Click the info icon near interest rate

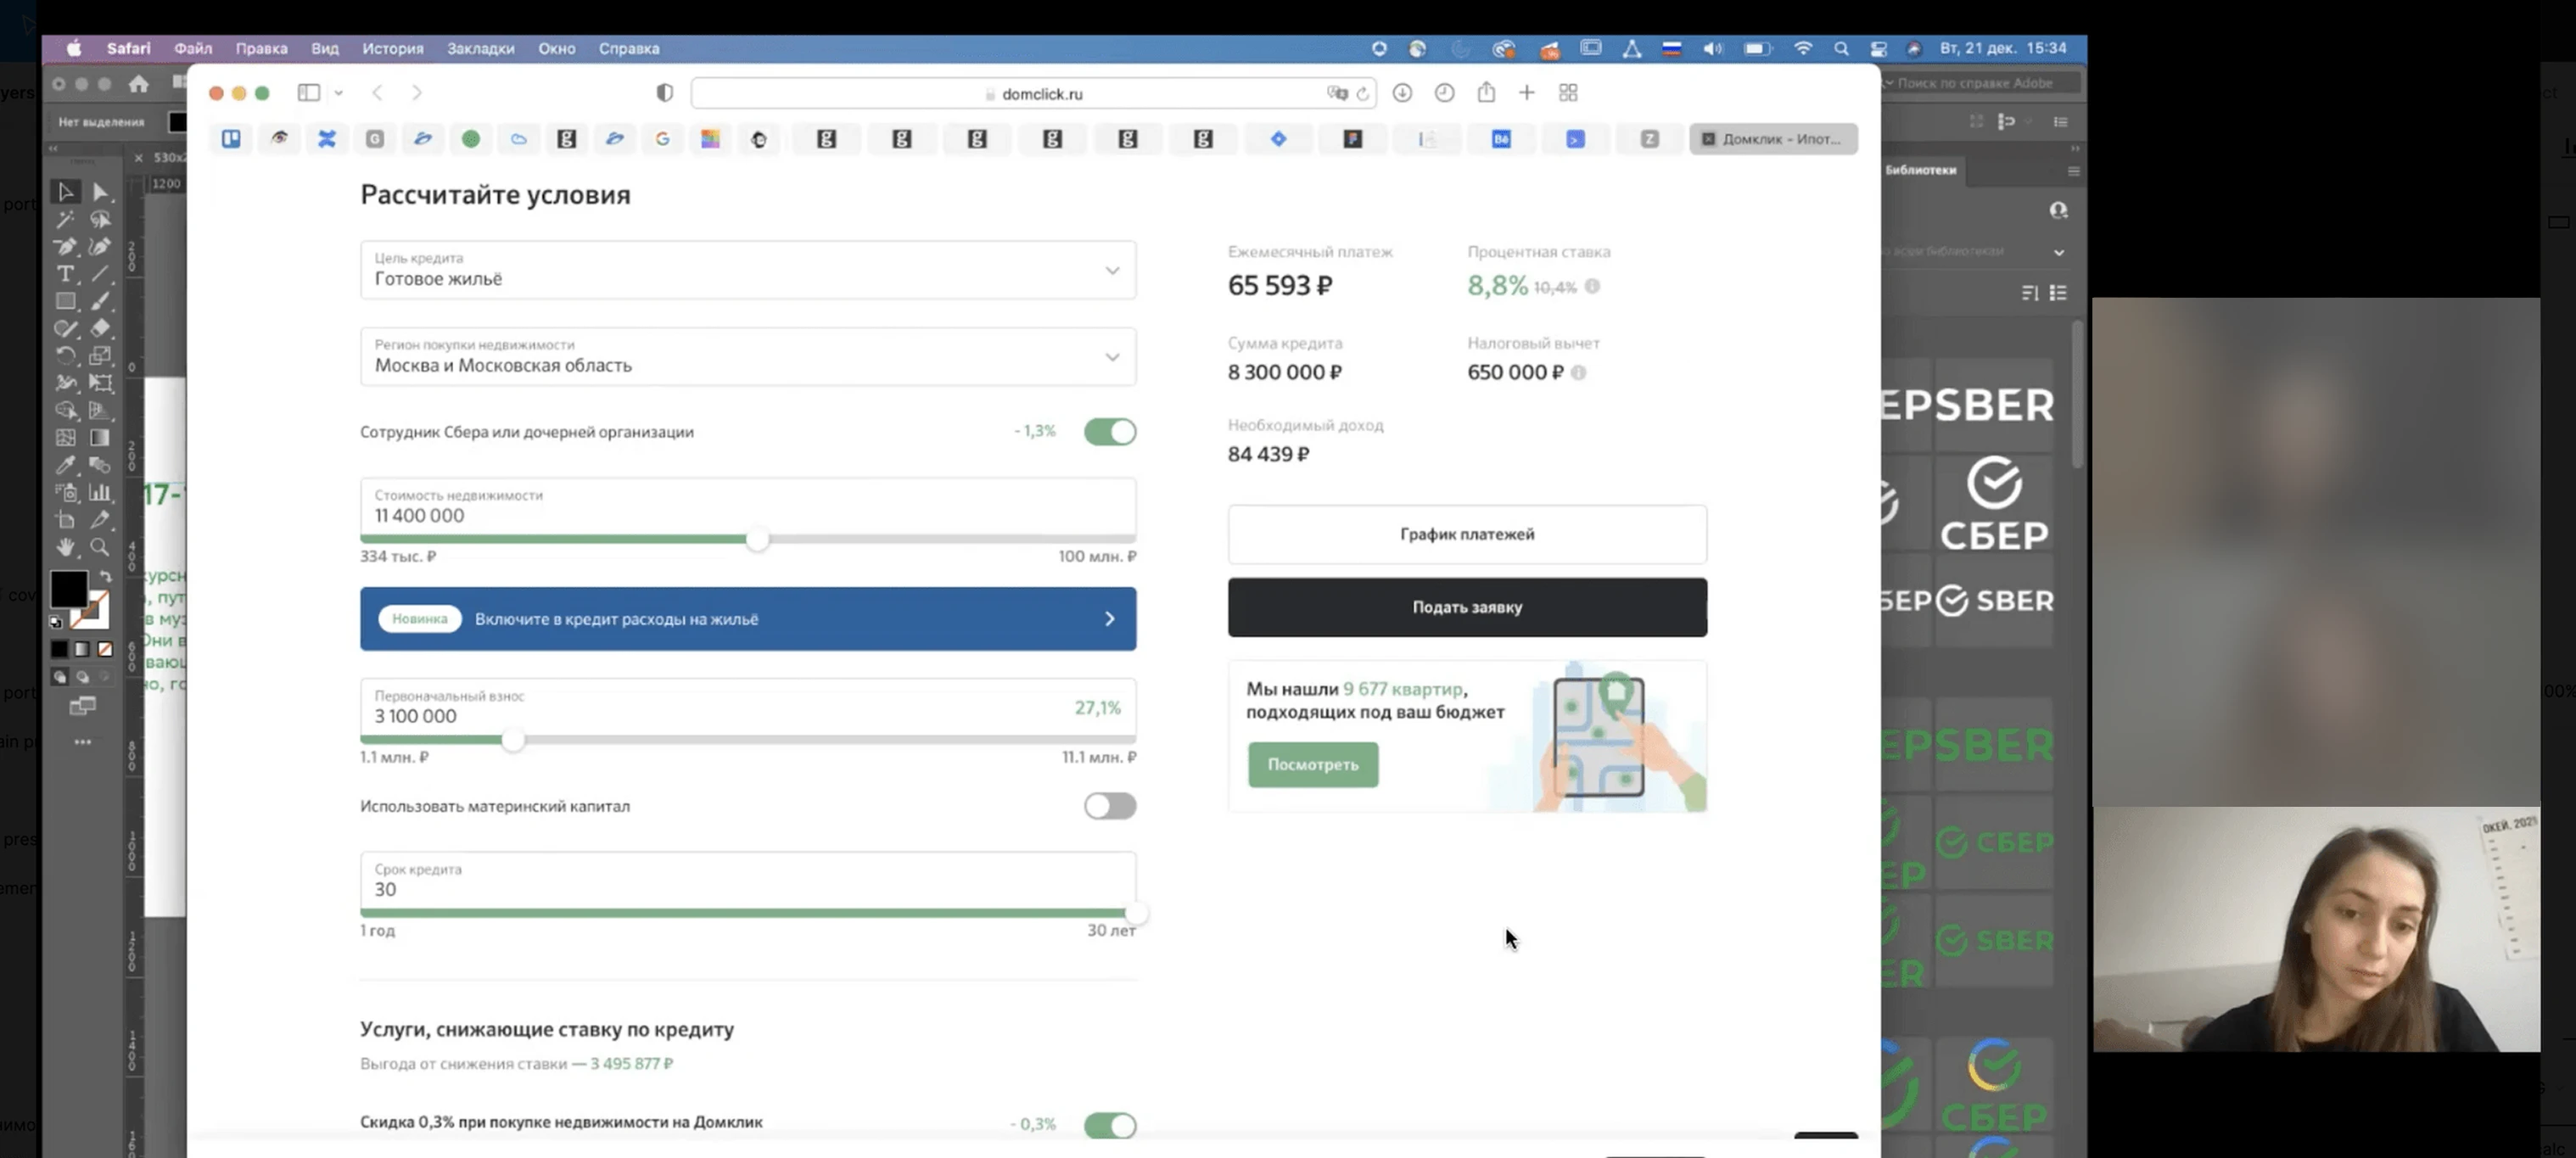[x=1592, y=286]
